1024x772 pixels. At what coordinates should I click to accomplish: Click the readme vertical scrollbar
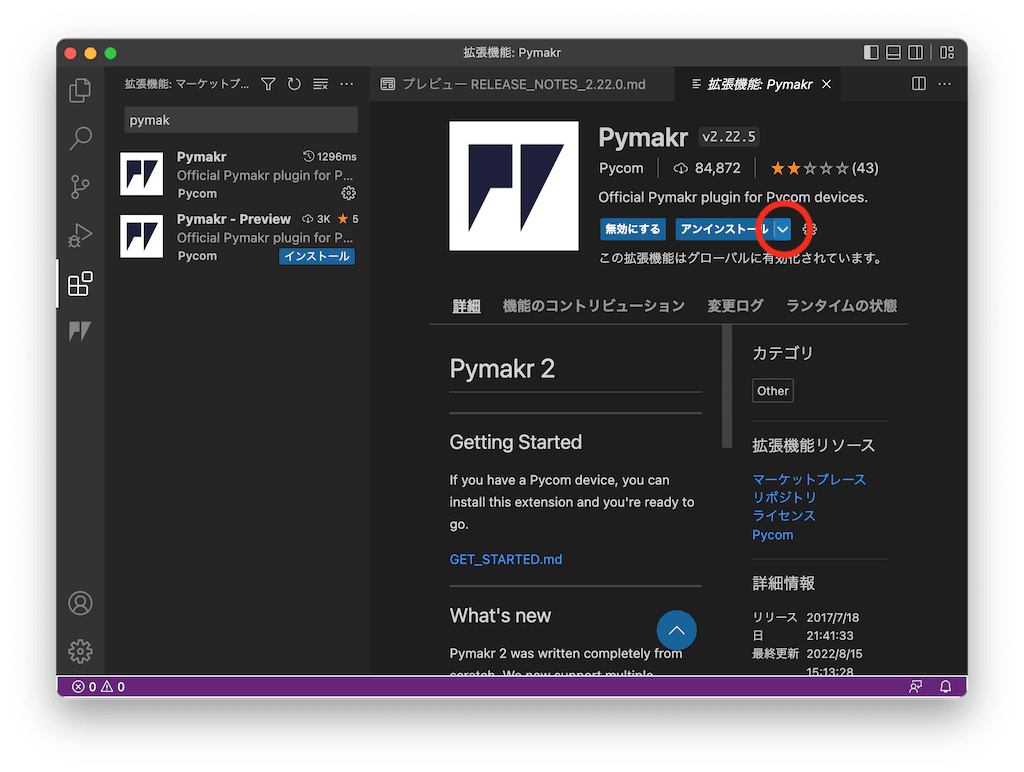[727, 387]
